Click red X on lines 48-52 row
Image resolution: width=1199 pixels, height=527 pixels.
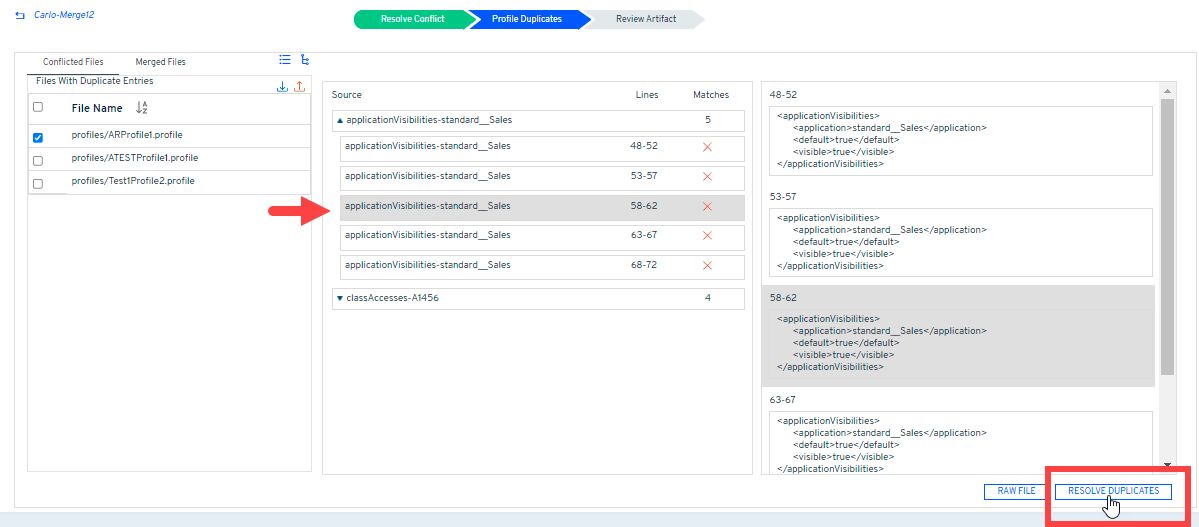coord(707,148)
